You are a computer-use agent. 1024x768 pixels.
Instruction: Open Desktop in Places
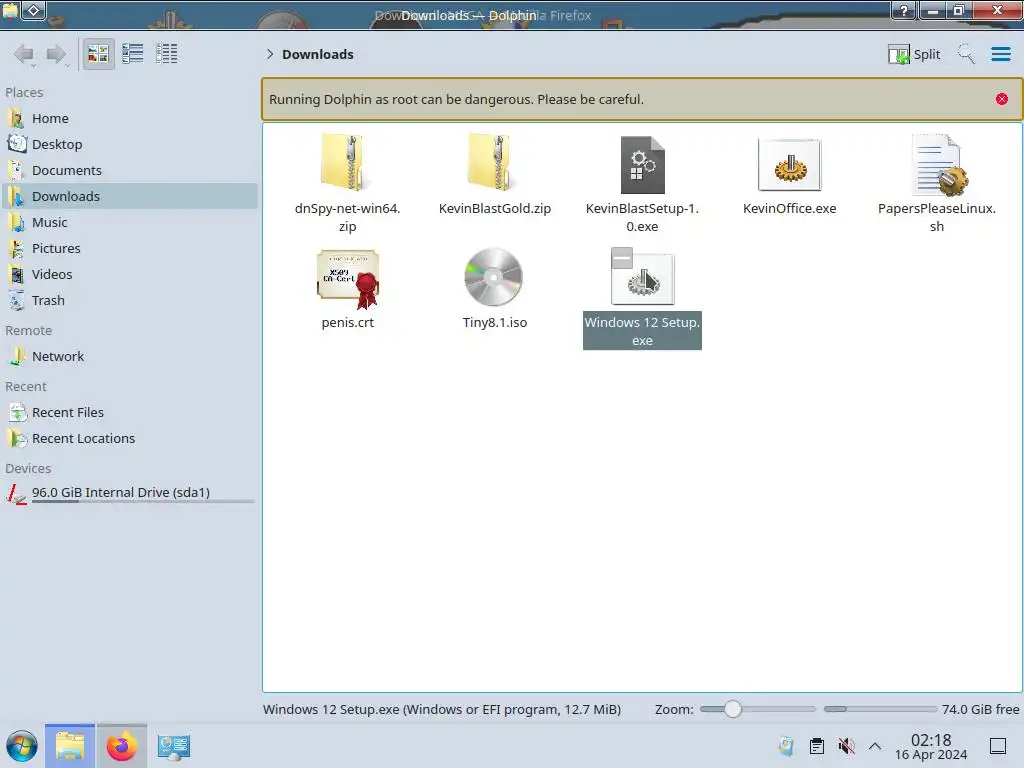pyautogui.click(x=130, y=144)
